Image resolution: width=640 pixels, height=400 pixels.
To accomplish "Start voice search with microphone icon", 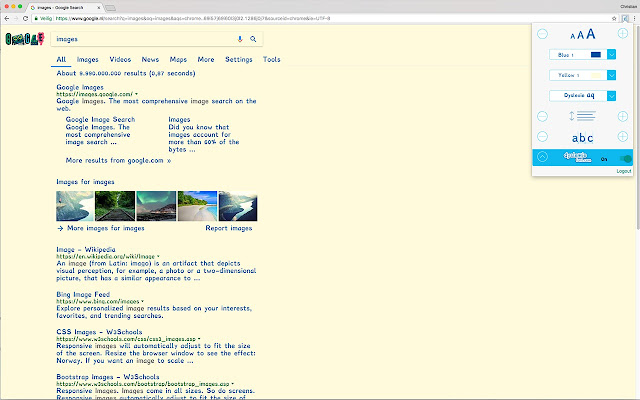I will 240,39.
